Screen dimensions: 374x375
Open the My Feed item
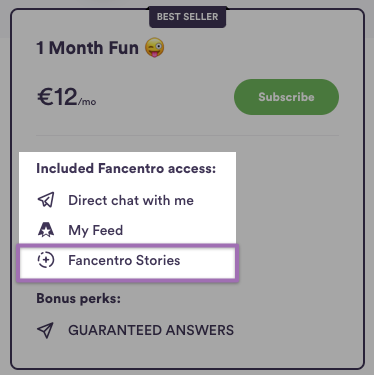pos(96,230)
